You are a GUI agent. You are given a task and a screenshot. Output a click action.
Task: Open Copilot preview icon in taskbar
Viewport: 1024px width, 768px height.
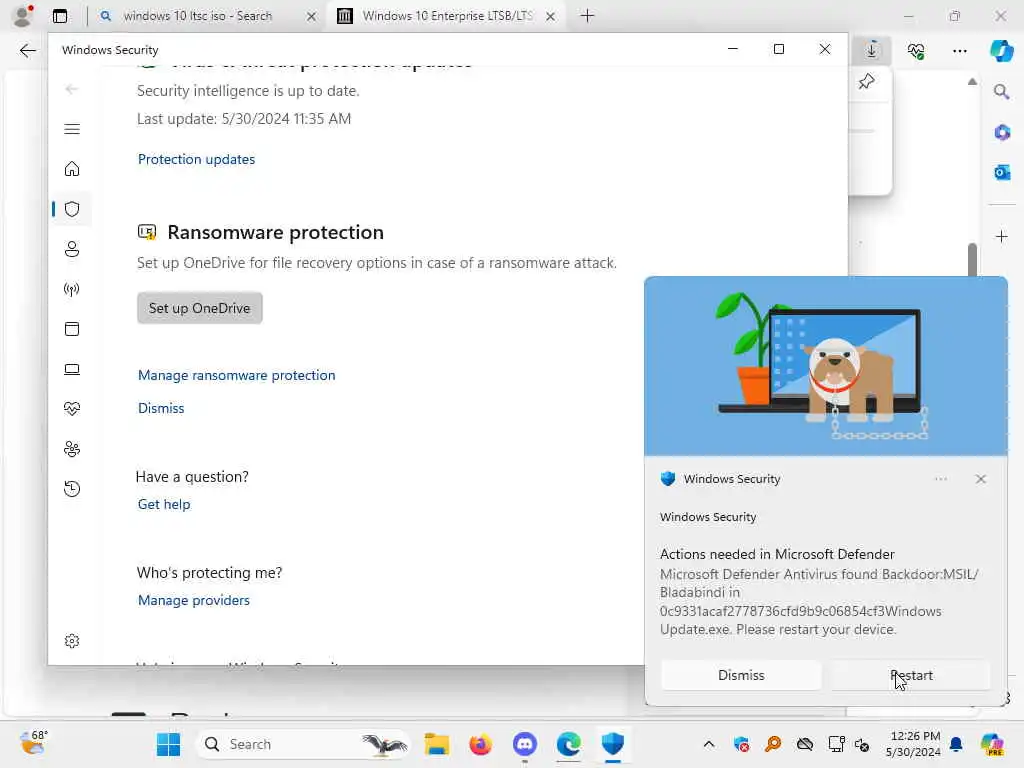tap(992, 744)
